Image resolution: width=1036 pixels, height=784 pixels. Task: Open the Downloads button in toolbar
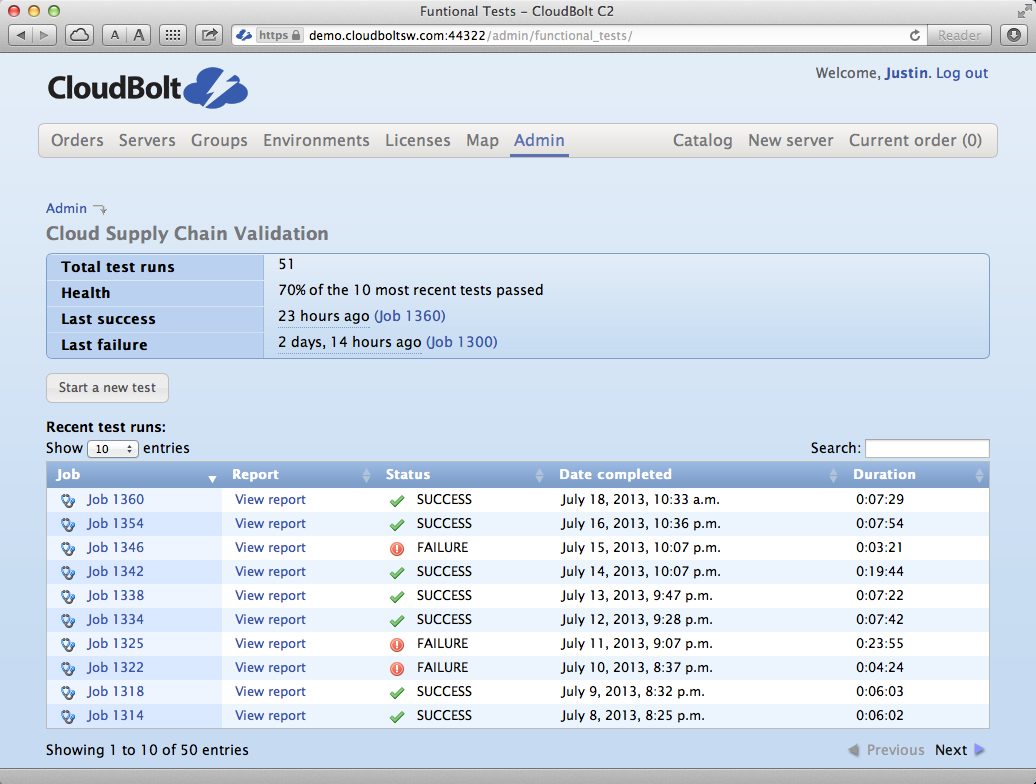pyautogui.click(x=1014, y=35)
